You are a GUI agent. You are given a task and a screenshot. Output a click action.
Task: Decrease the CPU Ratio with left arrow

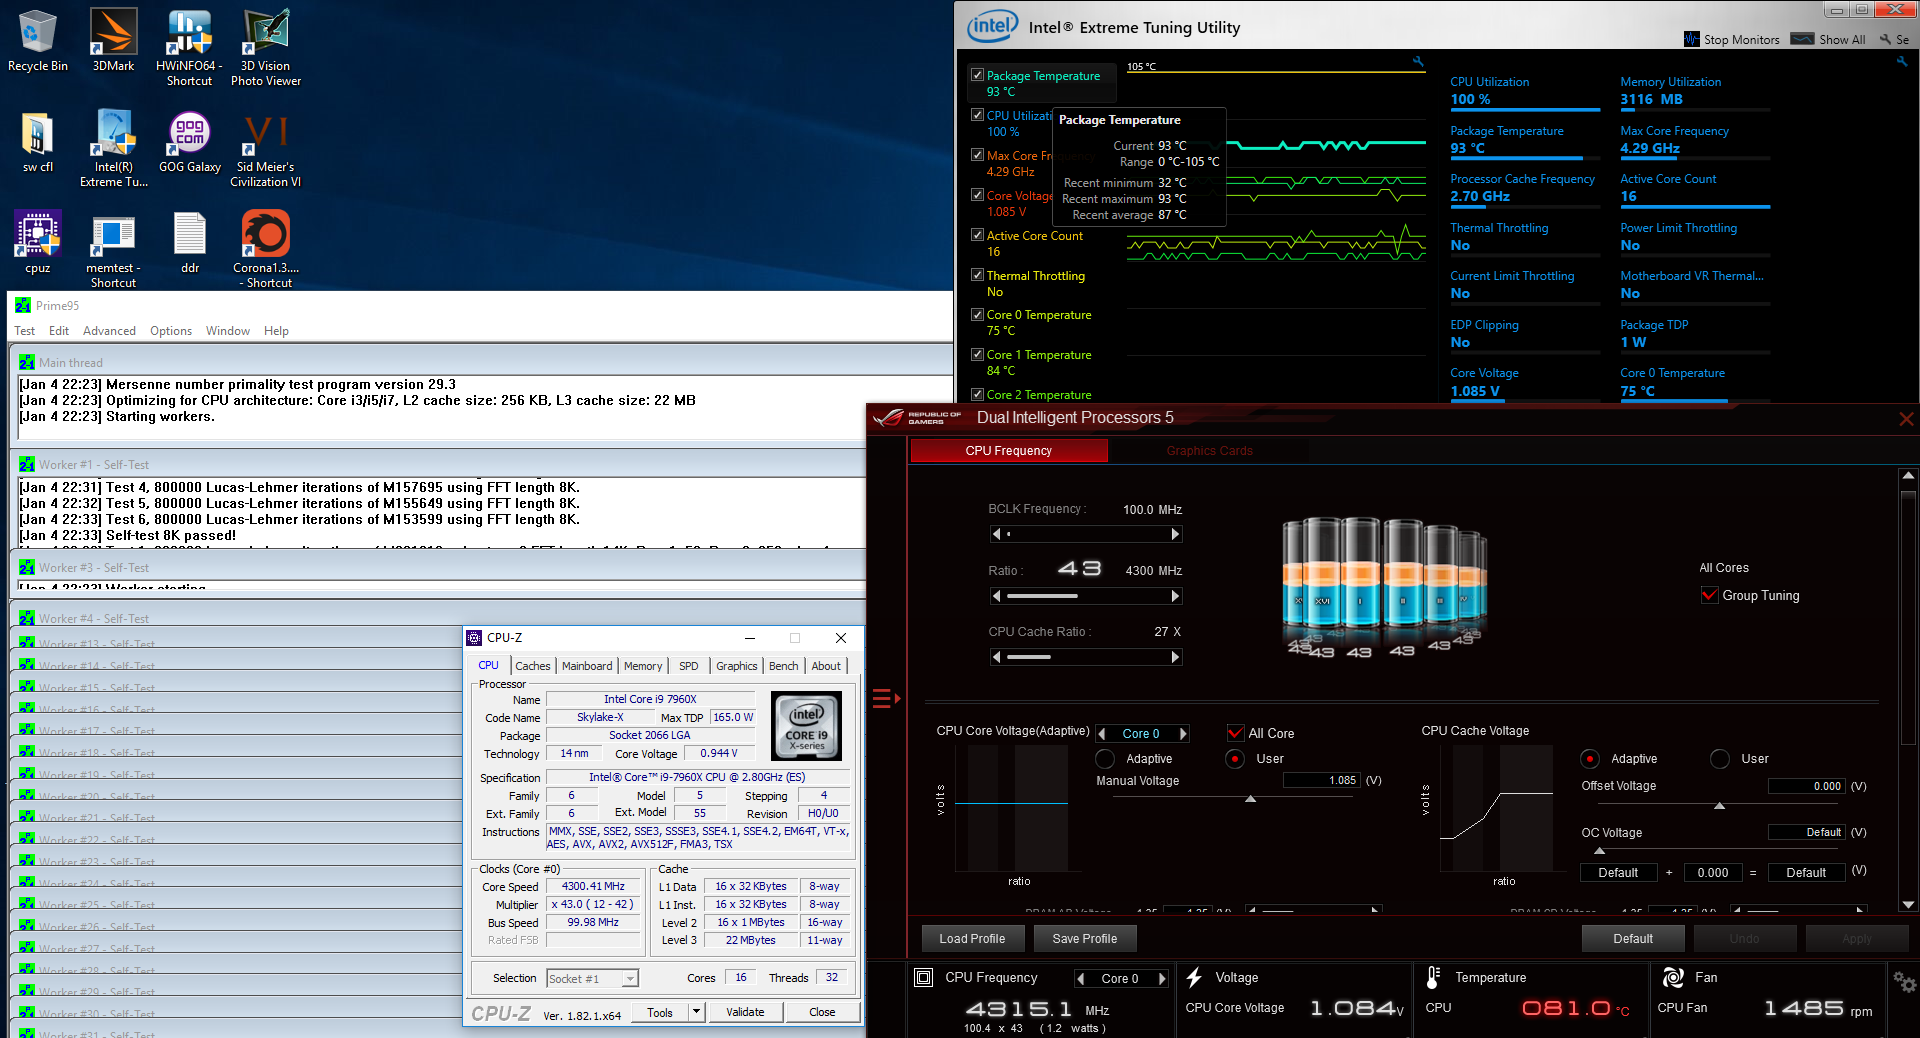[x=996, y=596]
